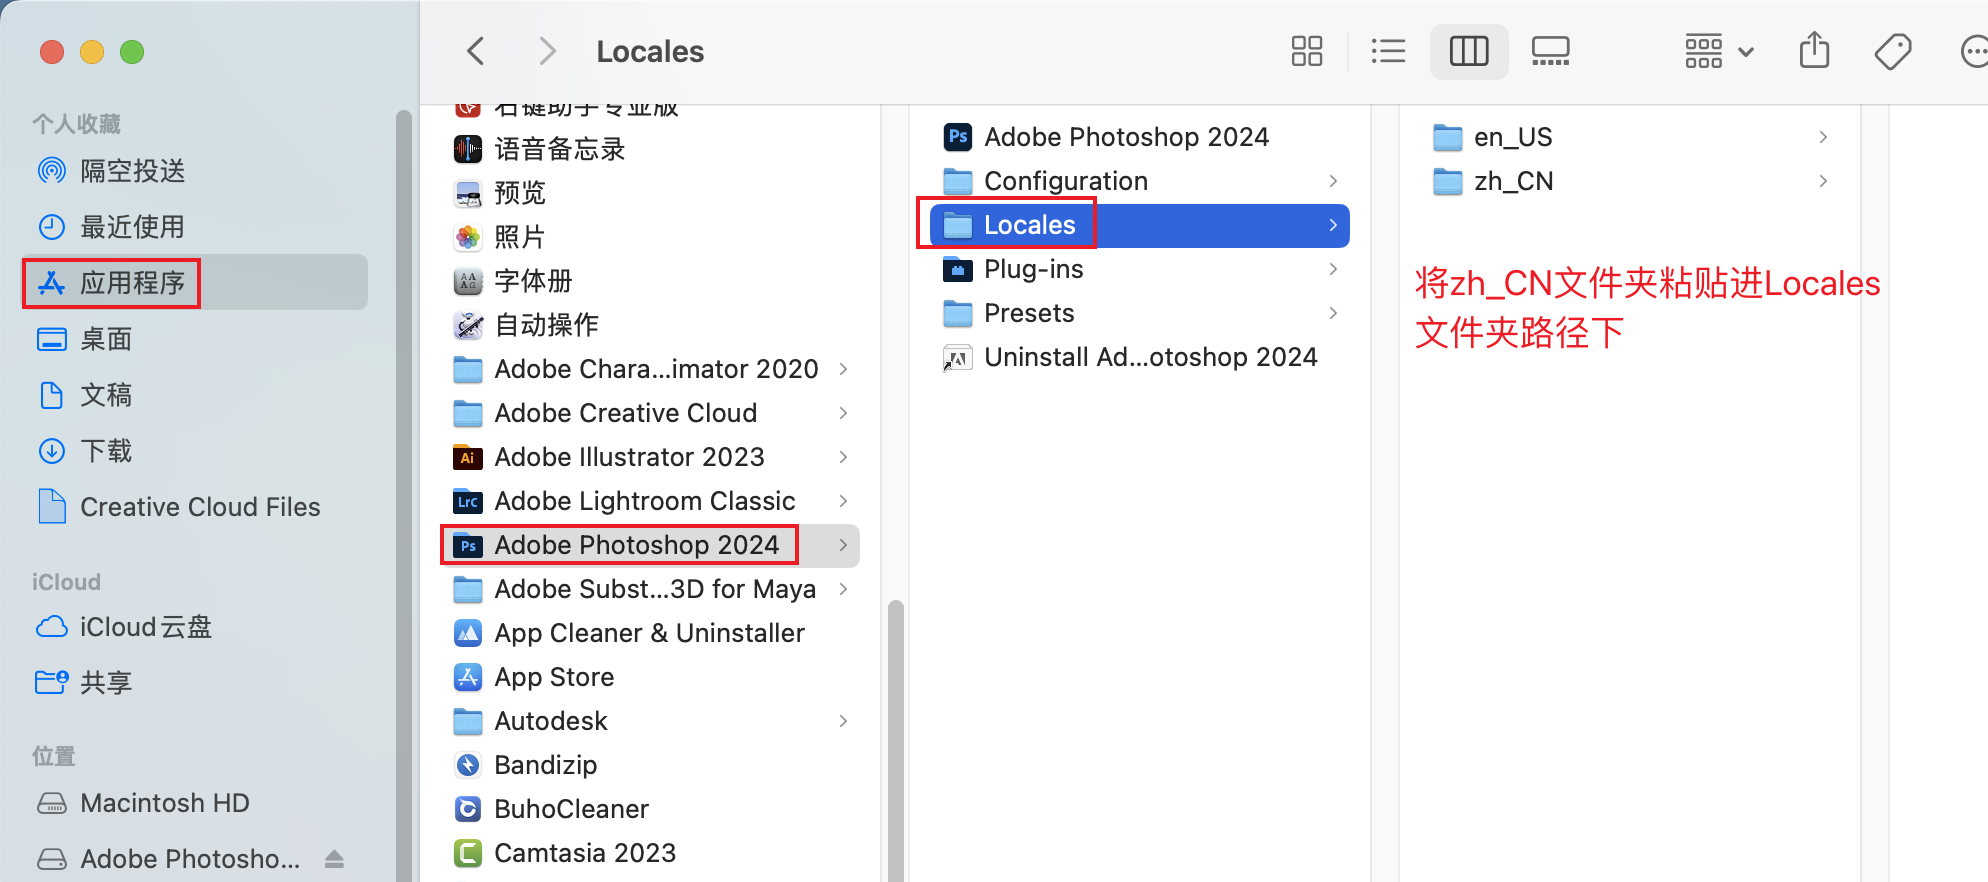The width and height of the screenshot is (1988, 882).
Task: Open Documents (文稿) in sidebar
Action: 195,395
